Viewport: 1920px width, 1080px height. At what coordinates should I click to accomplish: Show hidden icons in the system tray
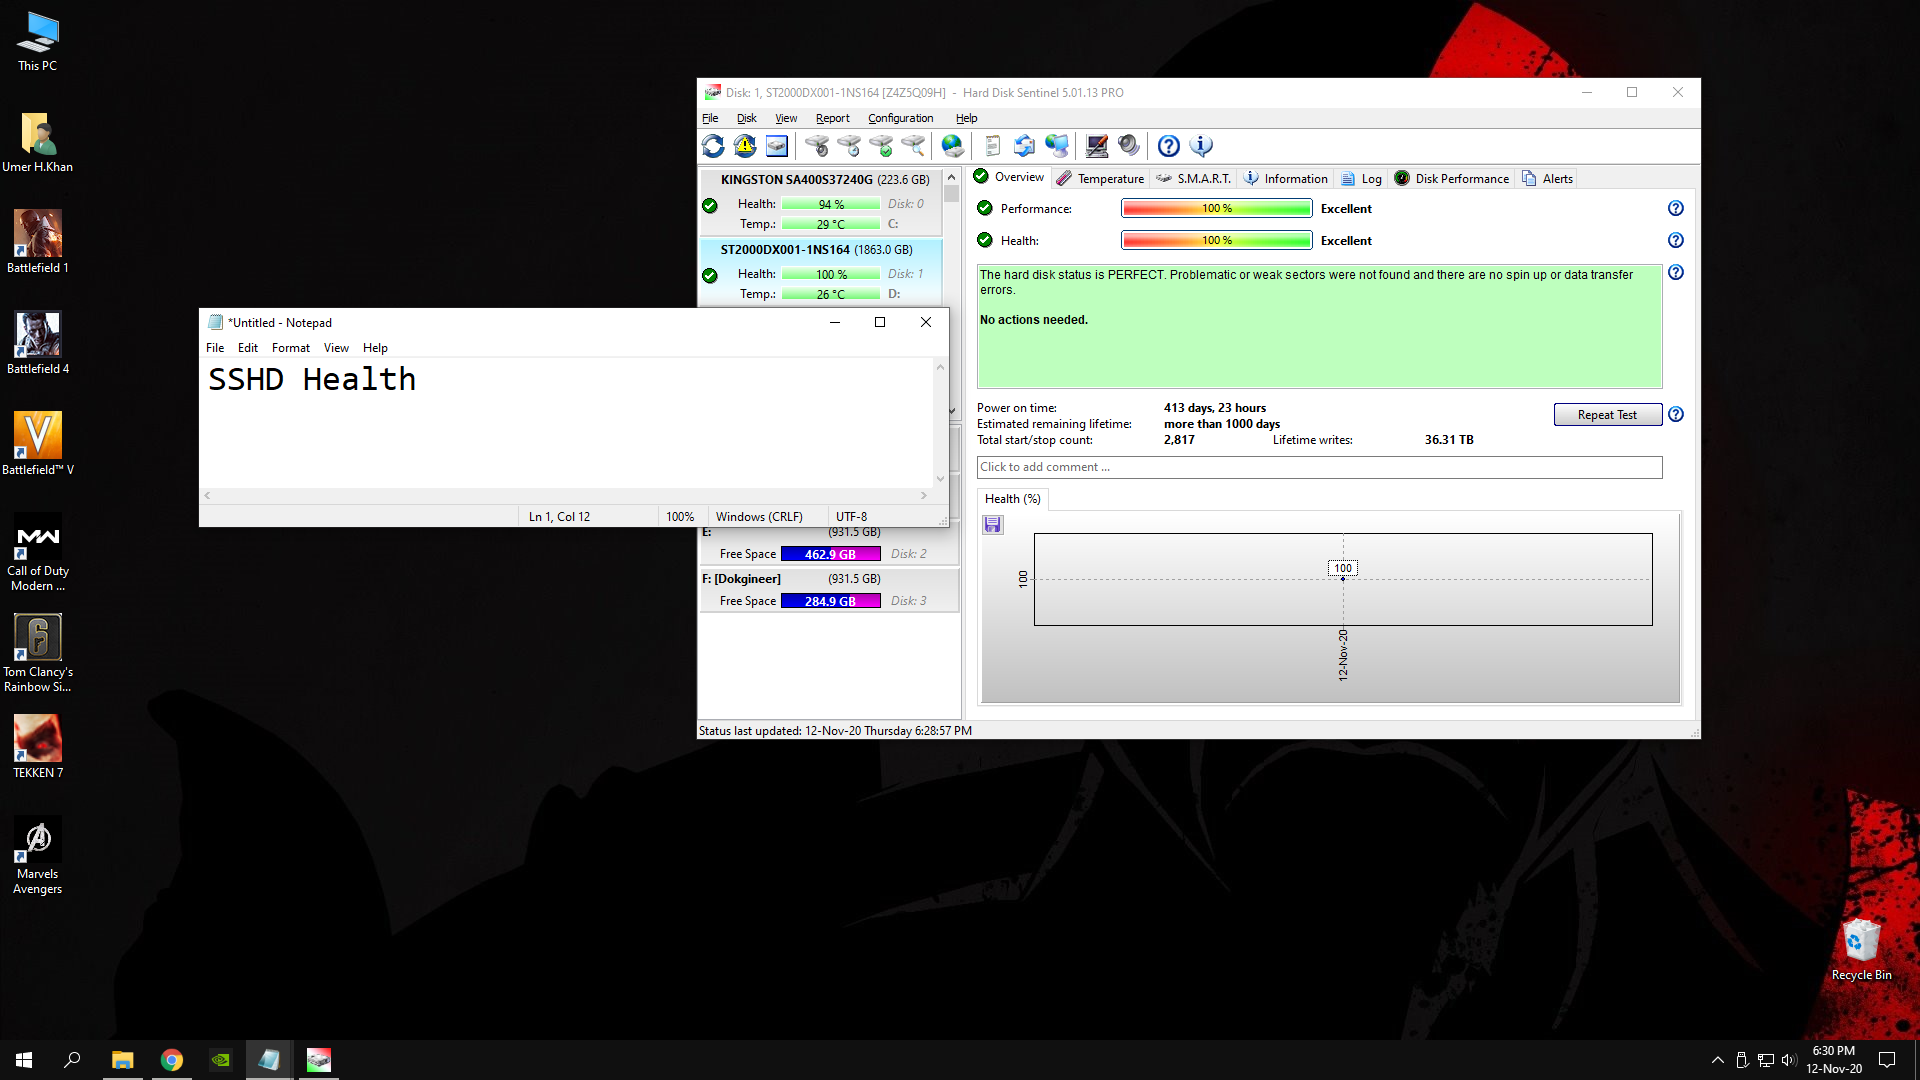(x=1717, y=1060)
